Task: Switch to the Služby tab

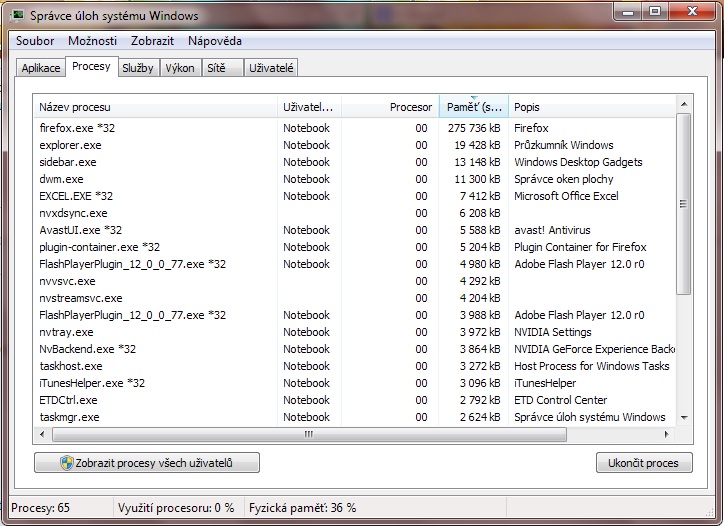Action: point(137,68)
